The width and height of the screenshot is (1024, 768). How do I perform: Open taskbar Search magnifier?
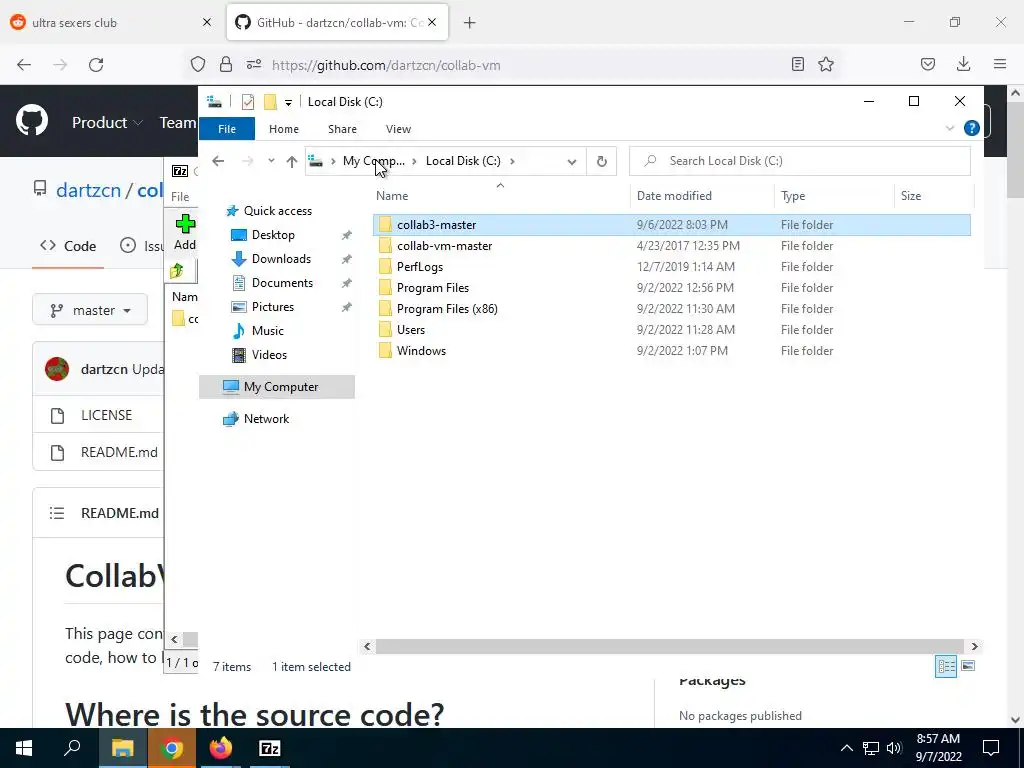(x=72, y=748)
